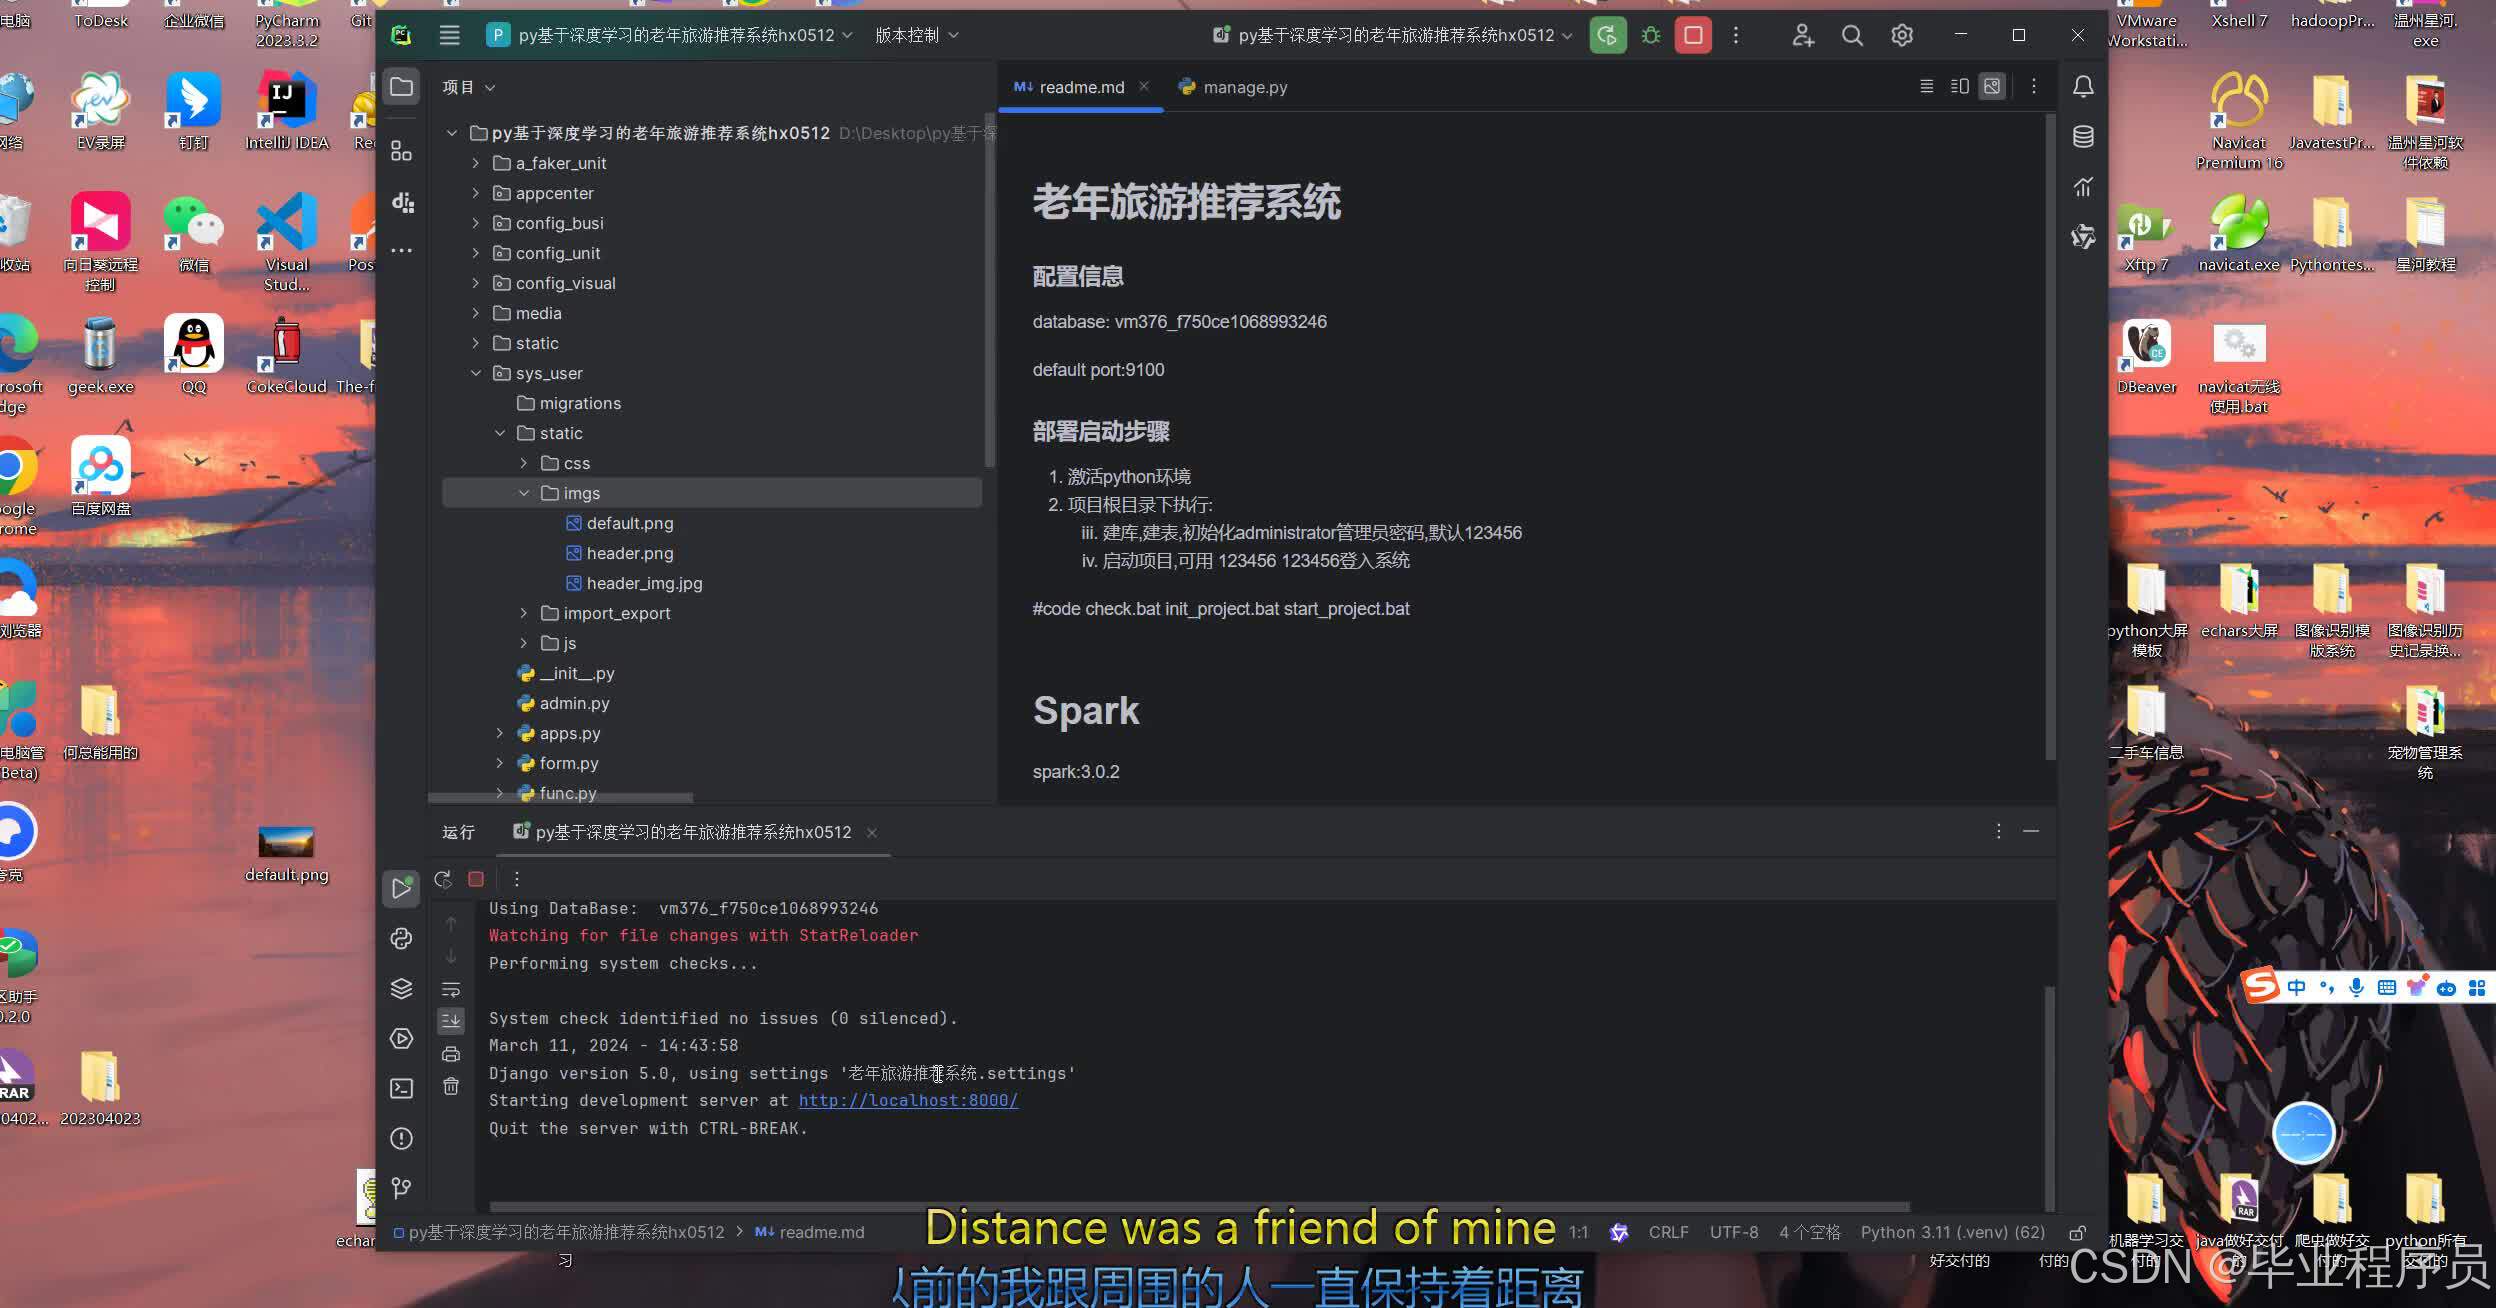This screenshot has height=1308, width=2496.
Task: Click the CRLF line separator status
Action: [x=1668, y=1233]
